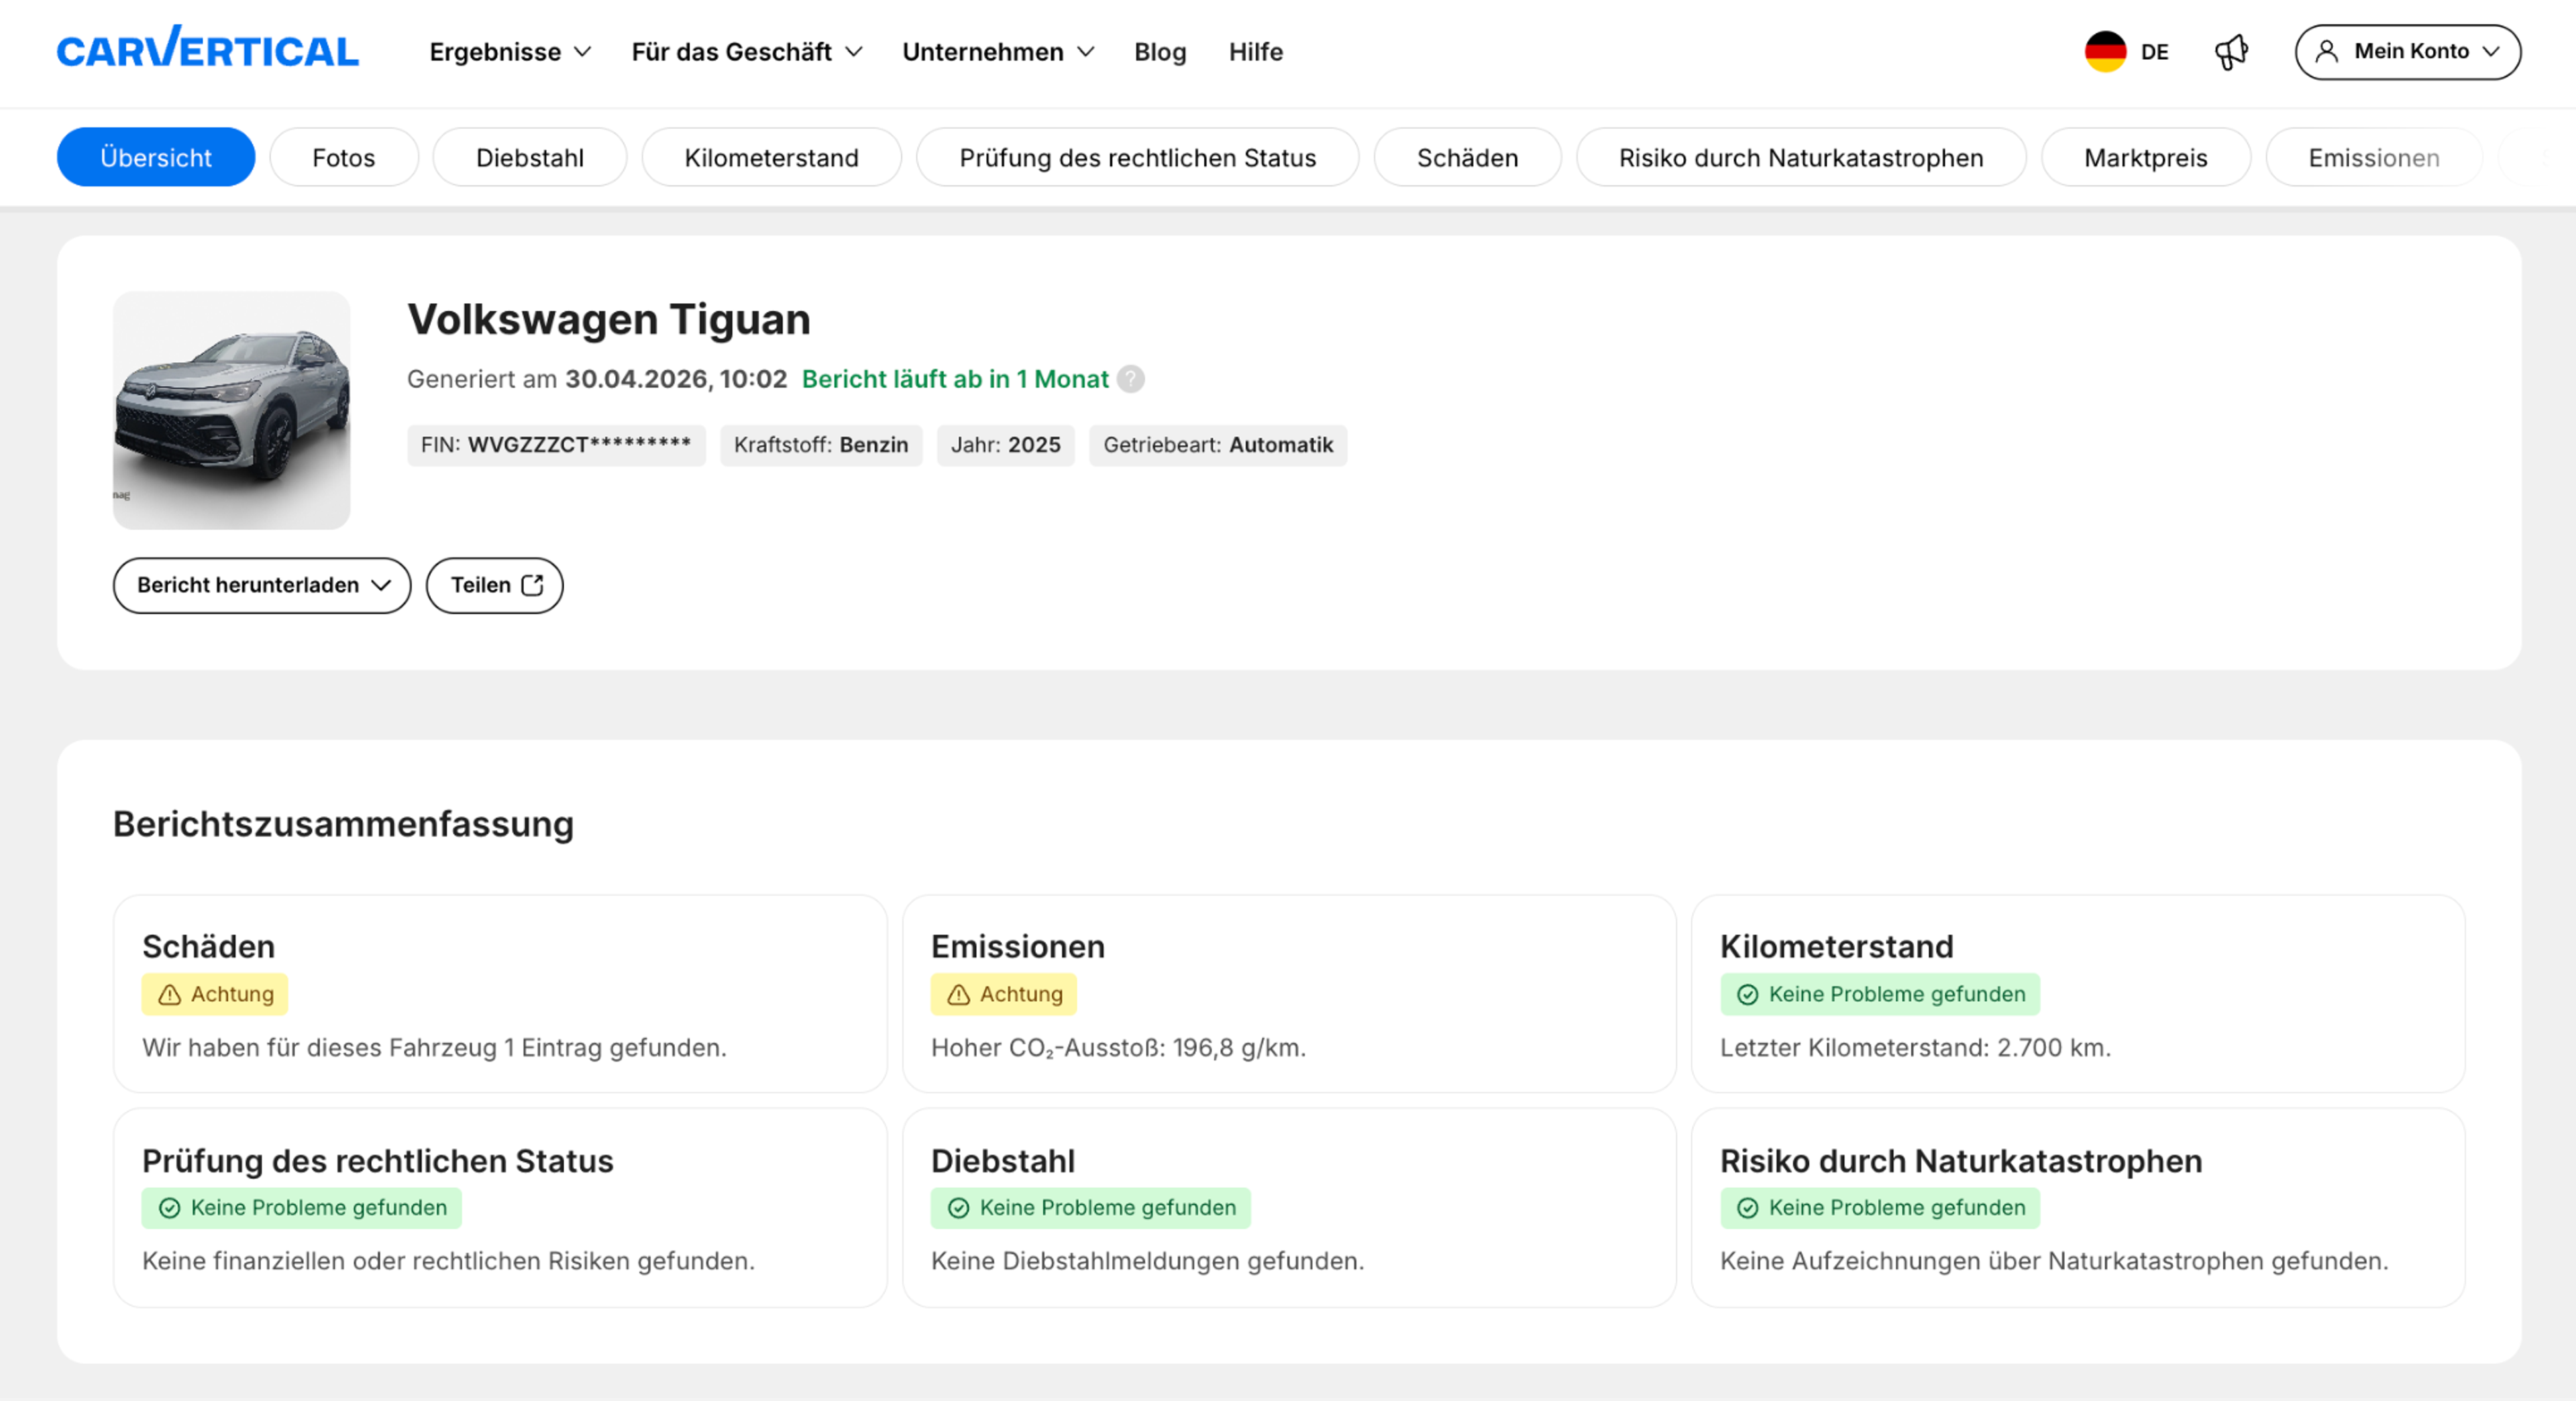Viewport: 2576px width, 1401px height.
Task: Click 'Letzter Kilometerstand: 2.700 km.' text
Action: 1915,1048
